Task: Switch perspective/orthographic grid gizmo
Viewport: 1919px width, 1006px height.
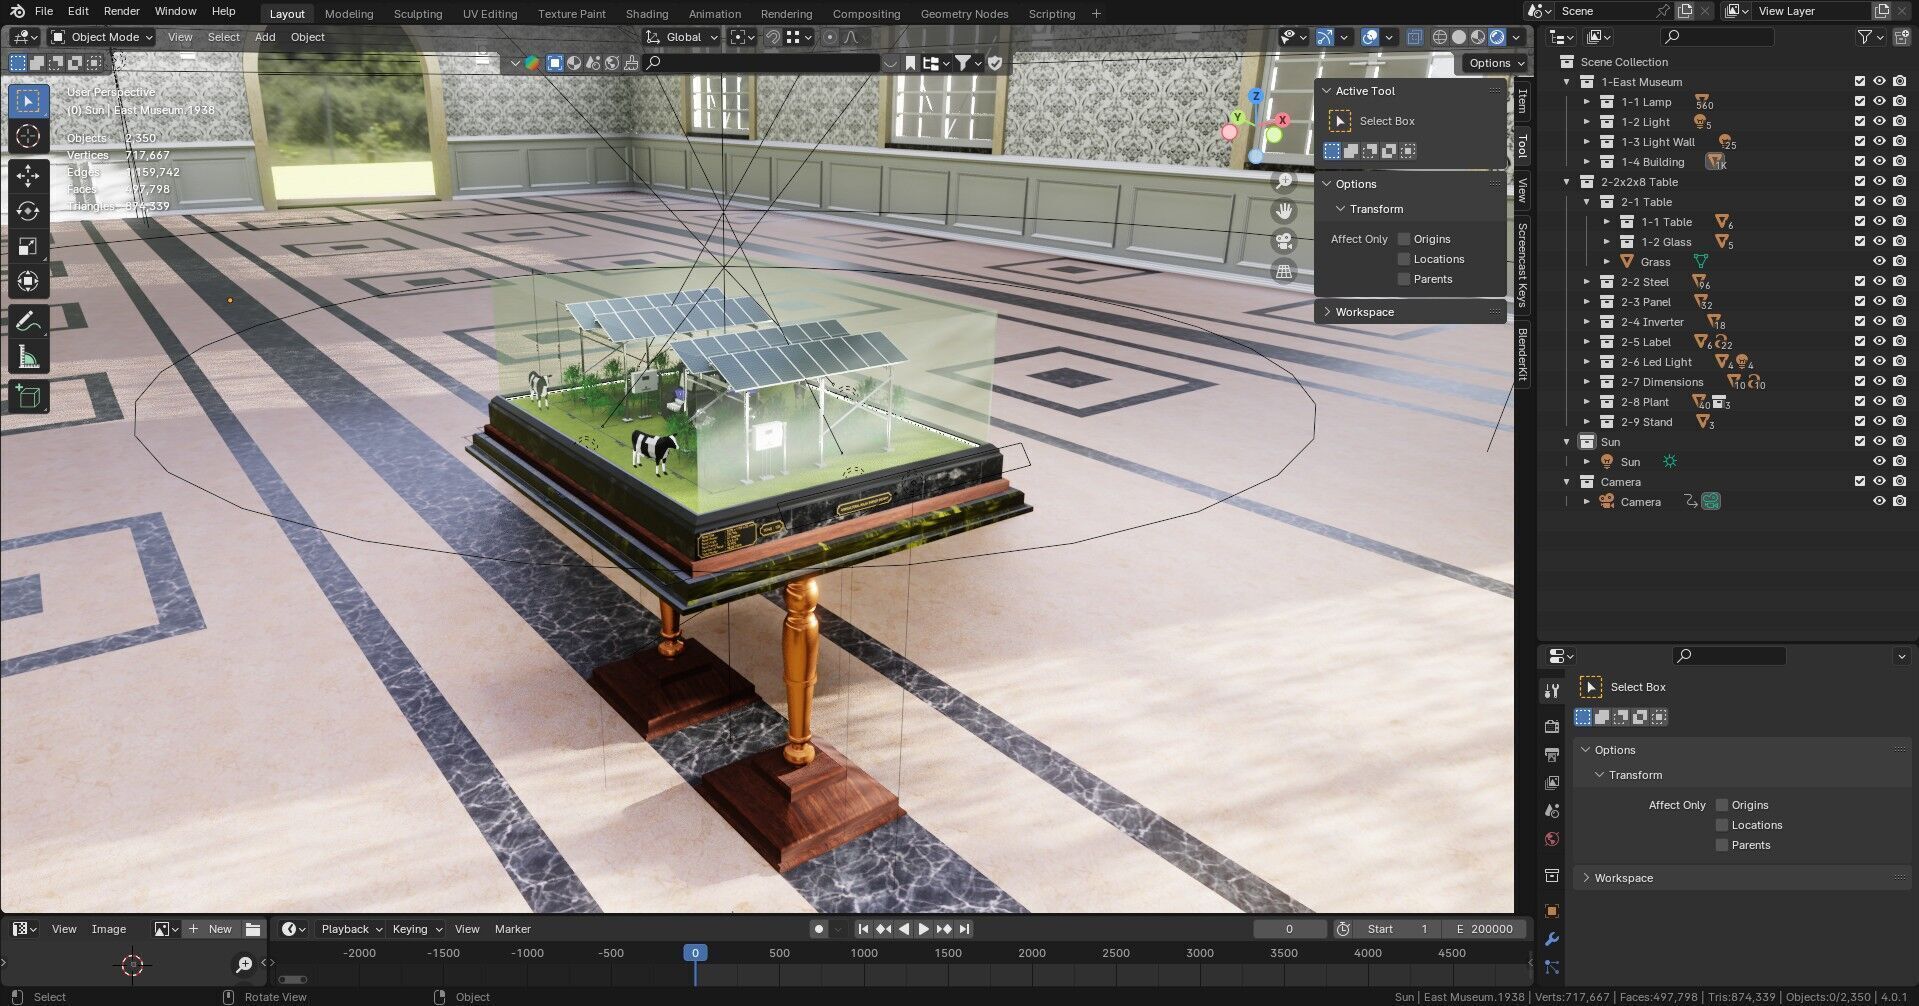Action: tap(1284, 271)
